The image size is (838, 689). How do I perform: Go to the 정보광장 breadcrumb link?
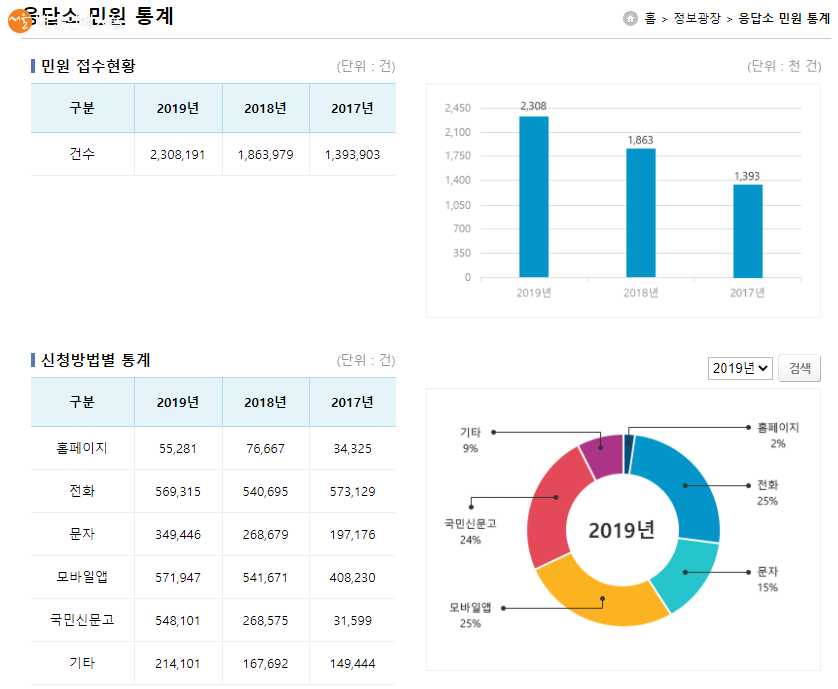(x=697, y=18)
